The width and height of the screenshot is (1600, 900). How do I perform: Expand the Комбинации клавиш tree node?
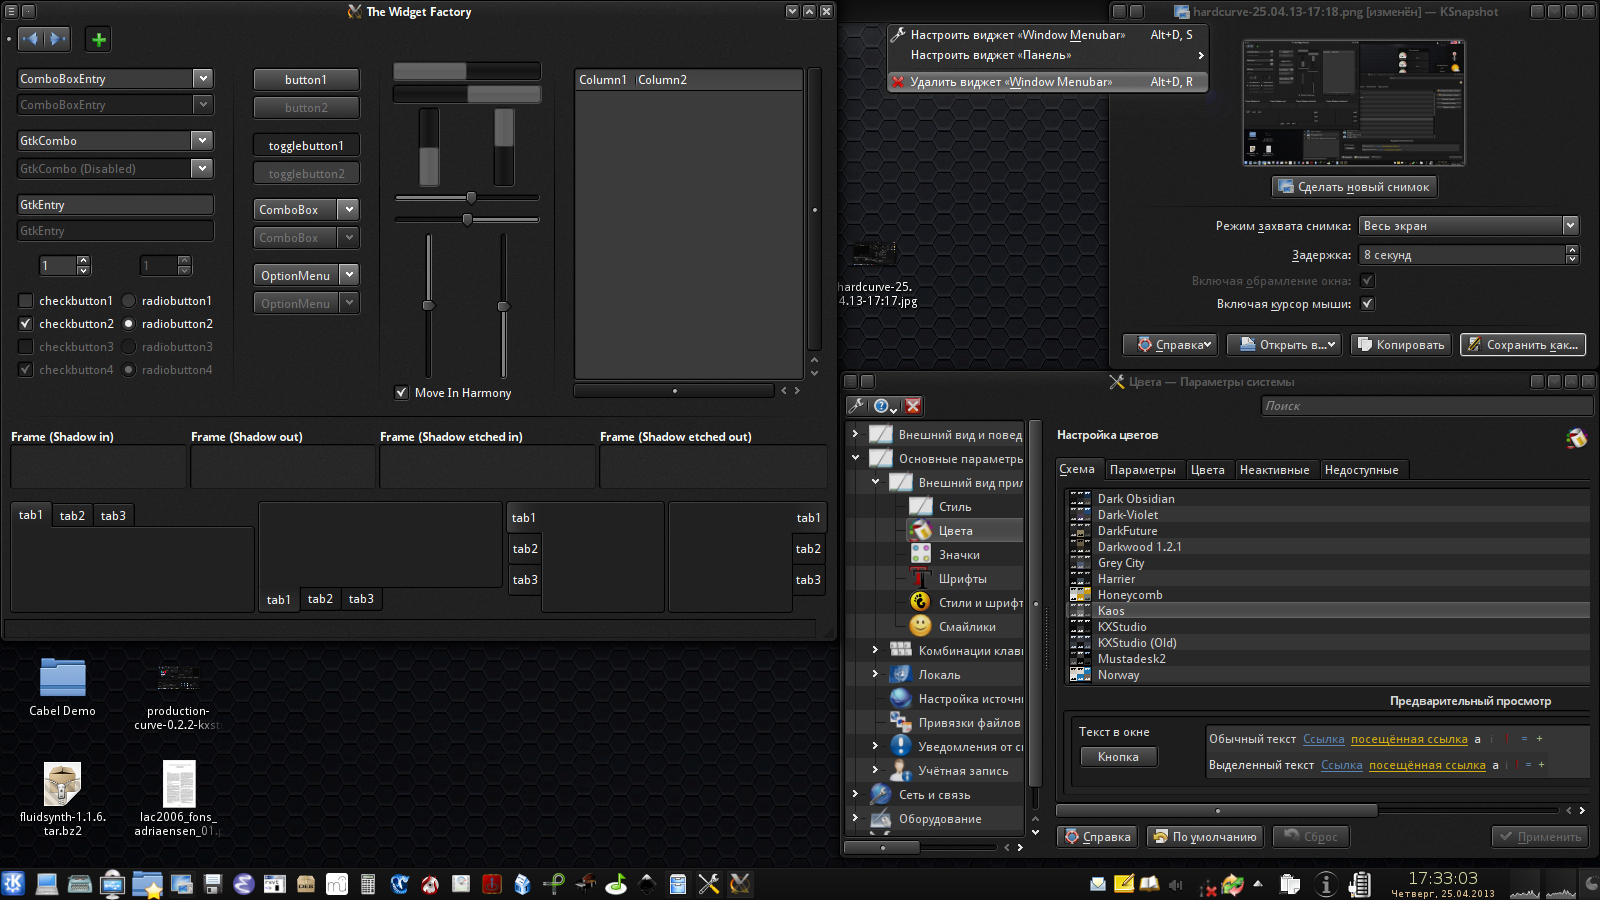point(875,650)
